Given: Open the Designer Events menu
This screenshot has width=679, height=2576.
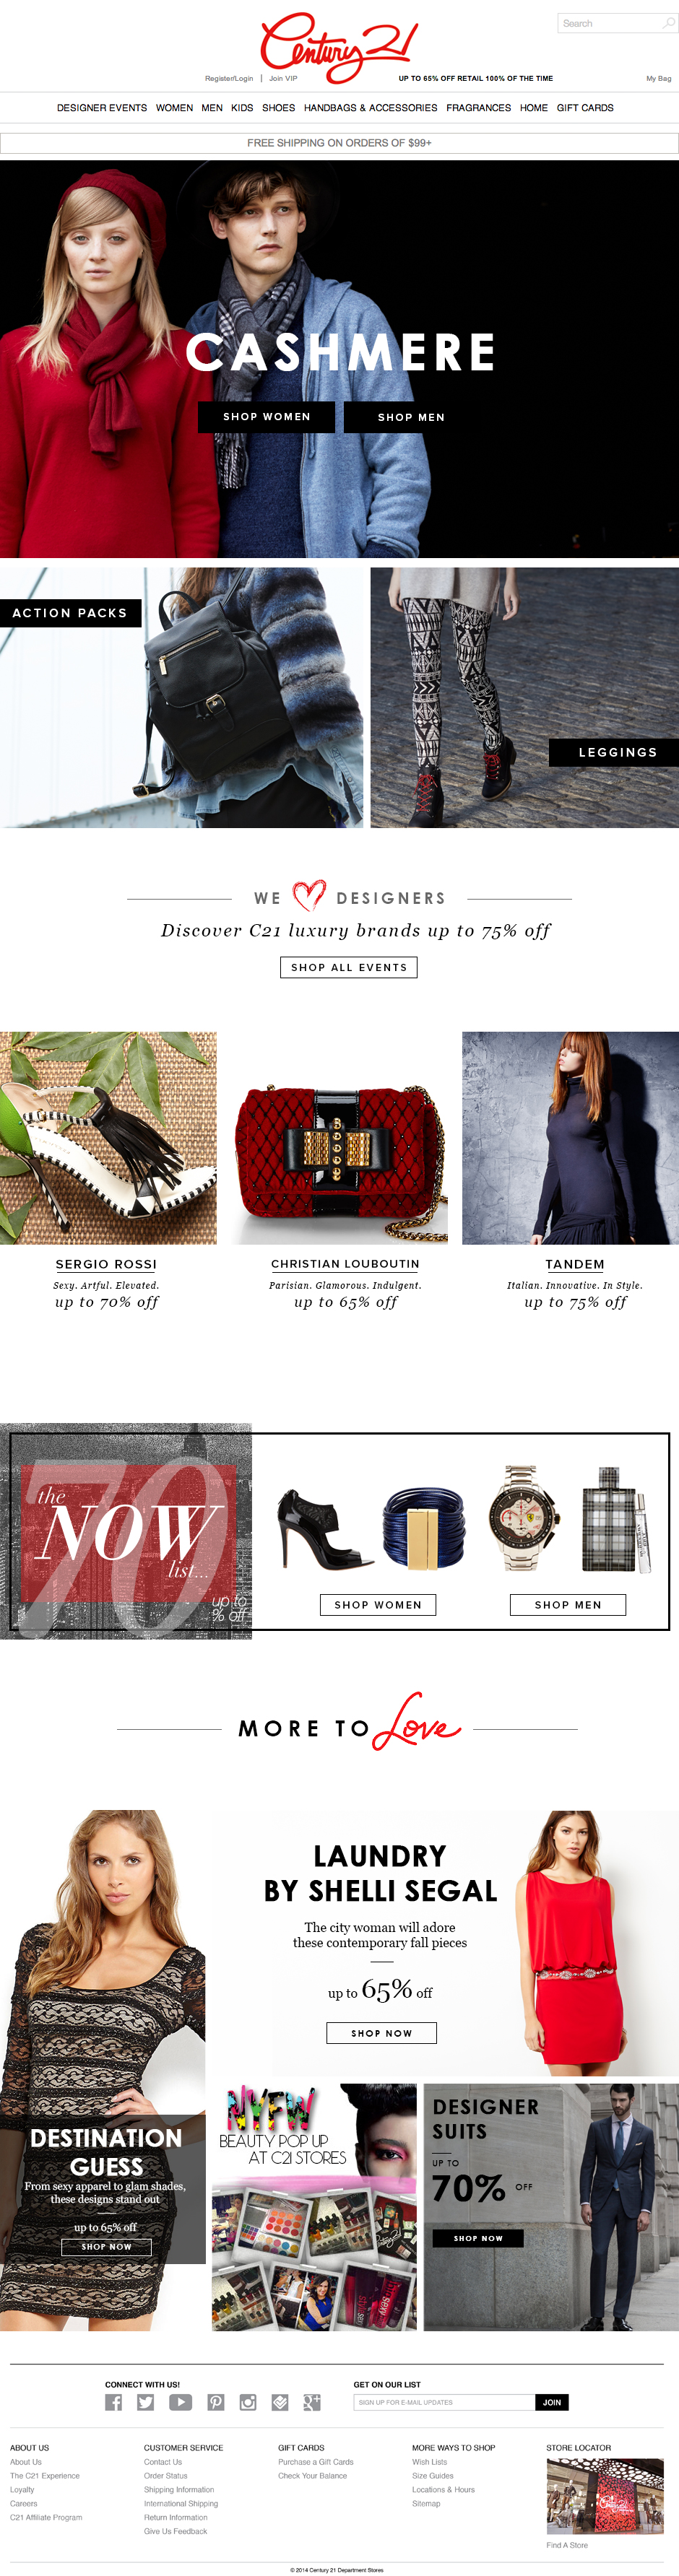Looking at the screenshot, I should tap(102, 108).
